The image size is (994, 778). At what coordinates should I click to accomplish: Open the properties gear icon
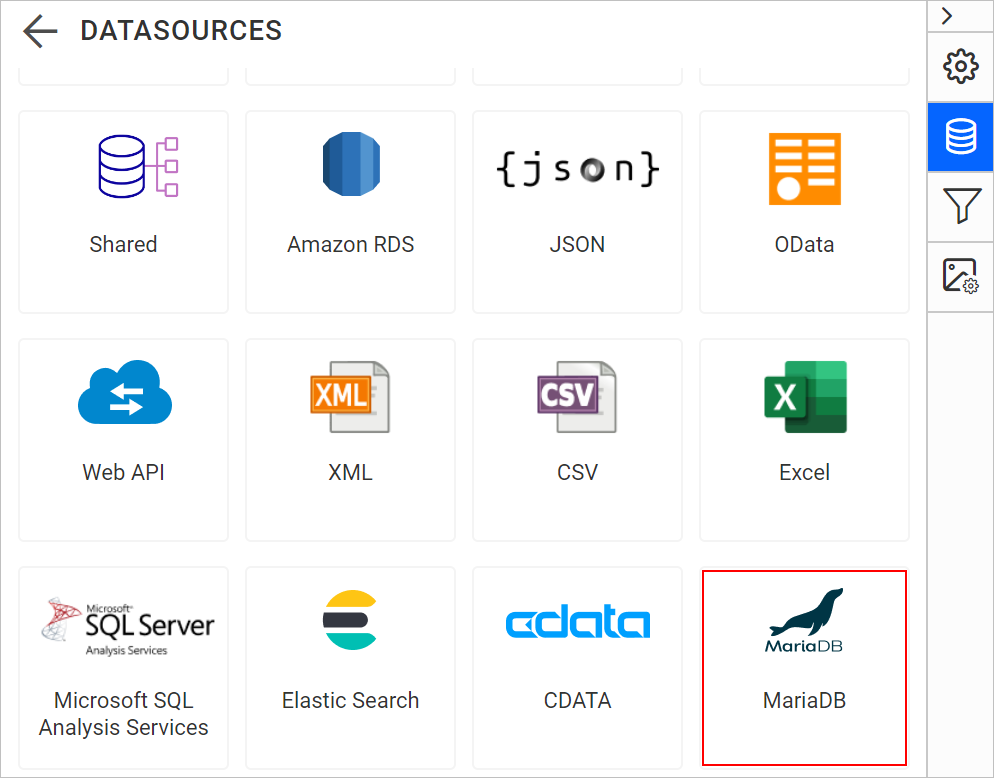point(961,66)
